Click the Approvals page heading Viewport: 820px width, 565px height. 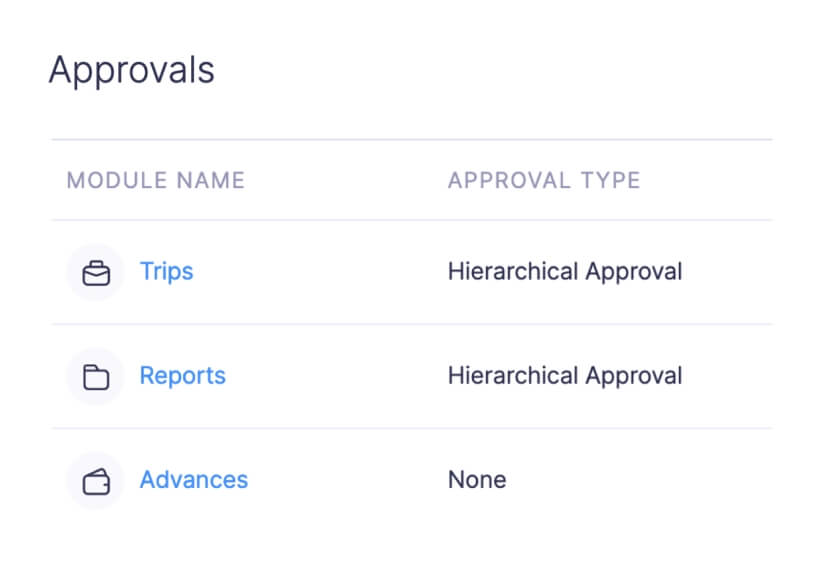tap(131, 71)
